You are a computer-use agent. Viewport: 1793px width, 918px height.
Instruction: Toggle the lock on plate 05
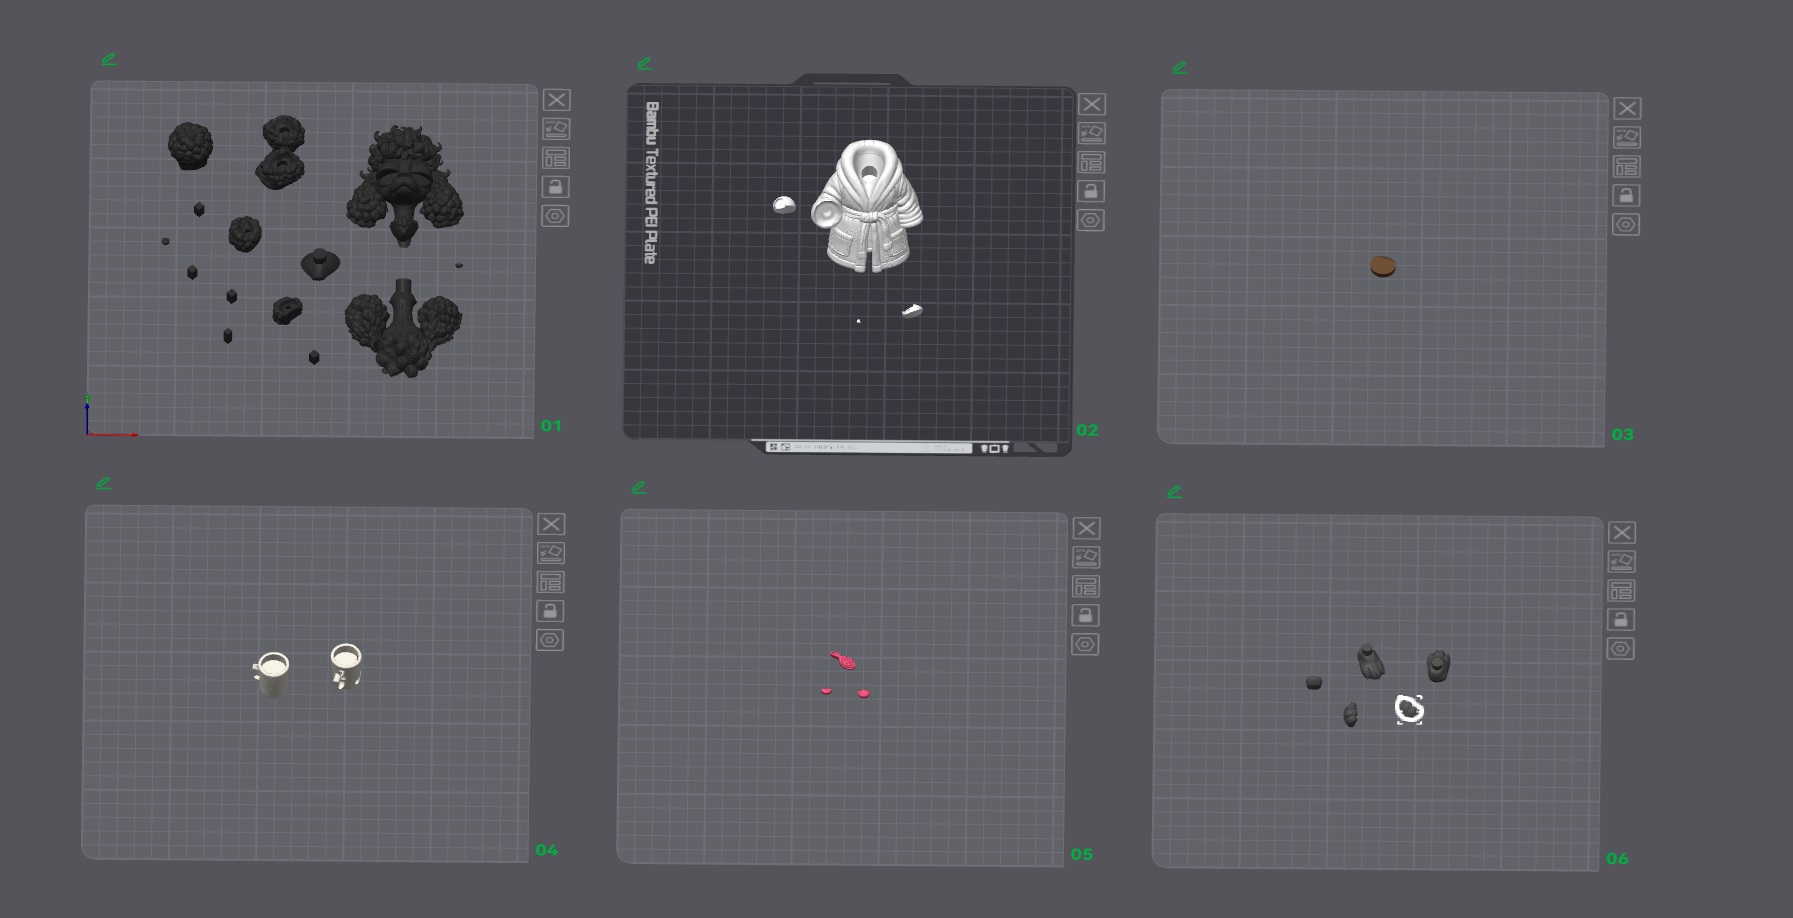click(x=1086, y=615)
